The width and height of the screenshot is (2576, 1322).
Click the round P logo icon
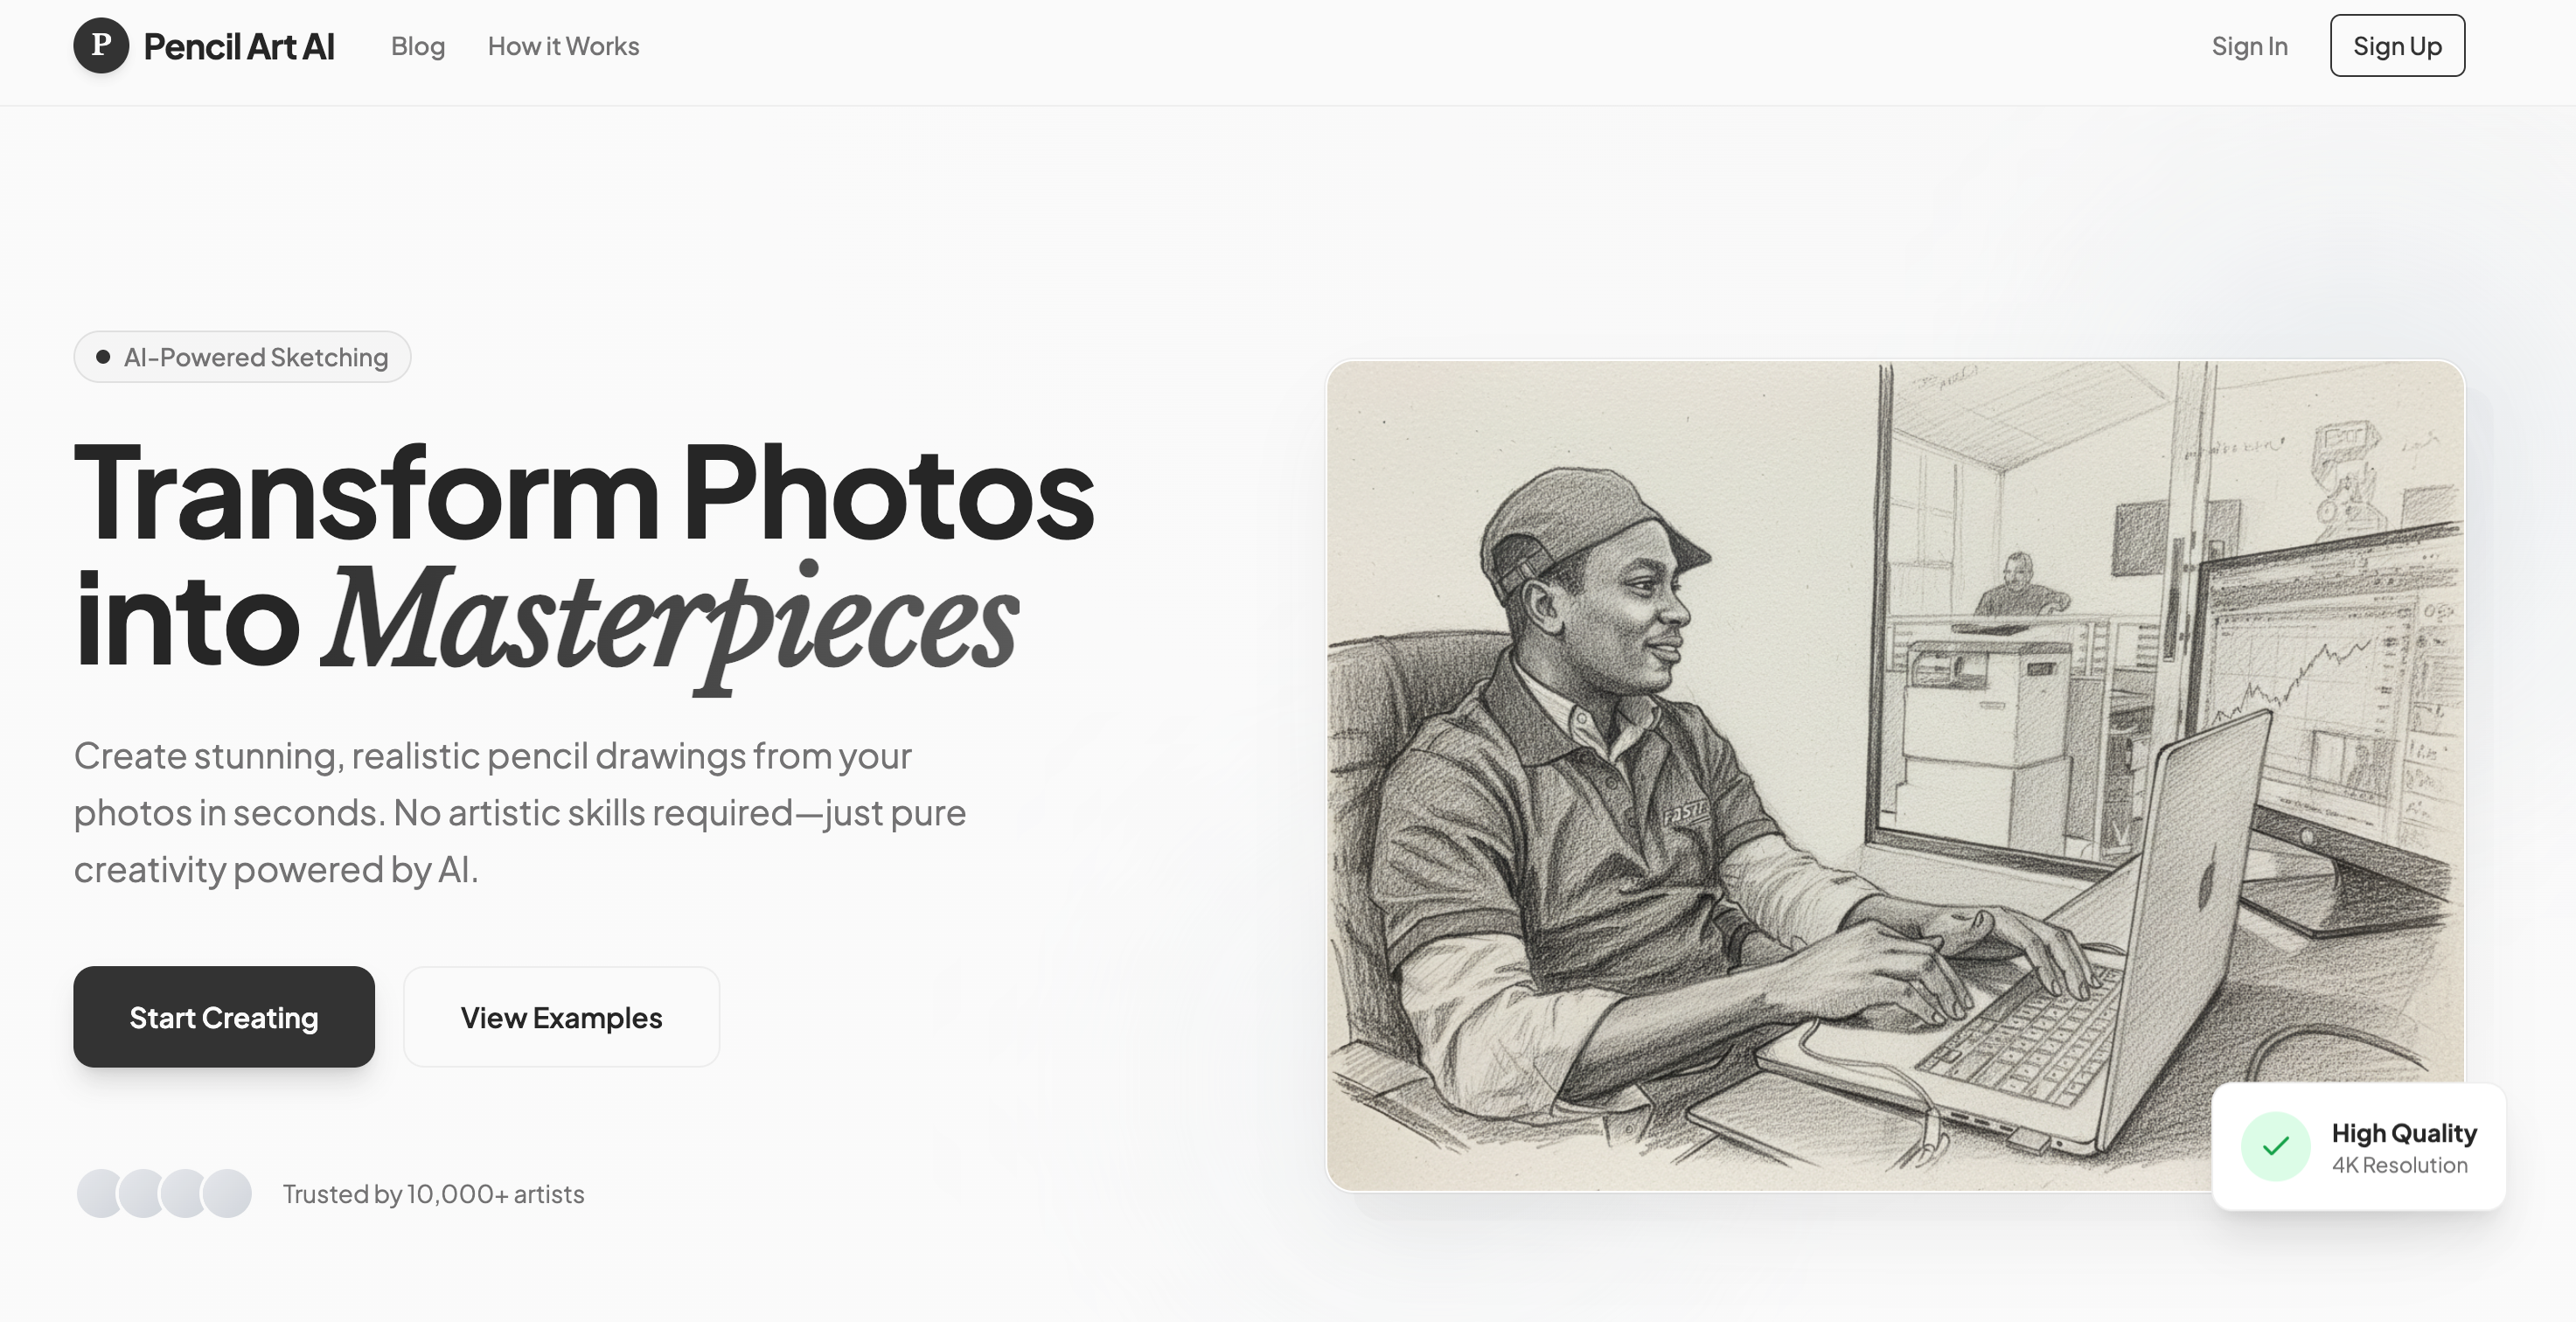pos(101,45)
